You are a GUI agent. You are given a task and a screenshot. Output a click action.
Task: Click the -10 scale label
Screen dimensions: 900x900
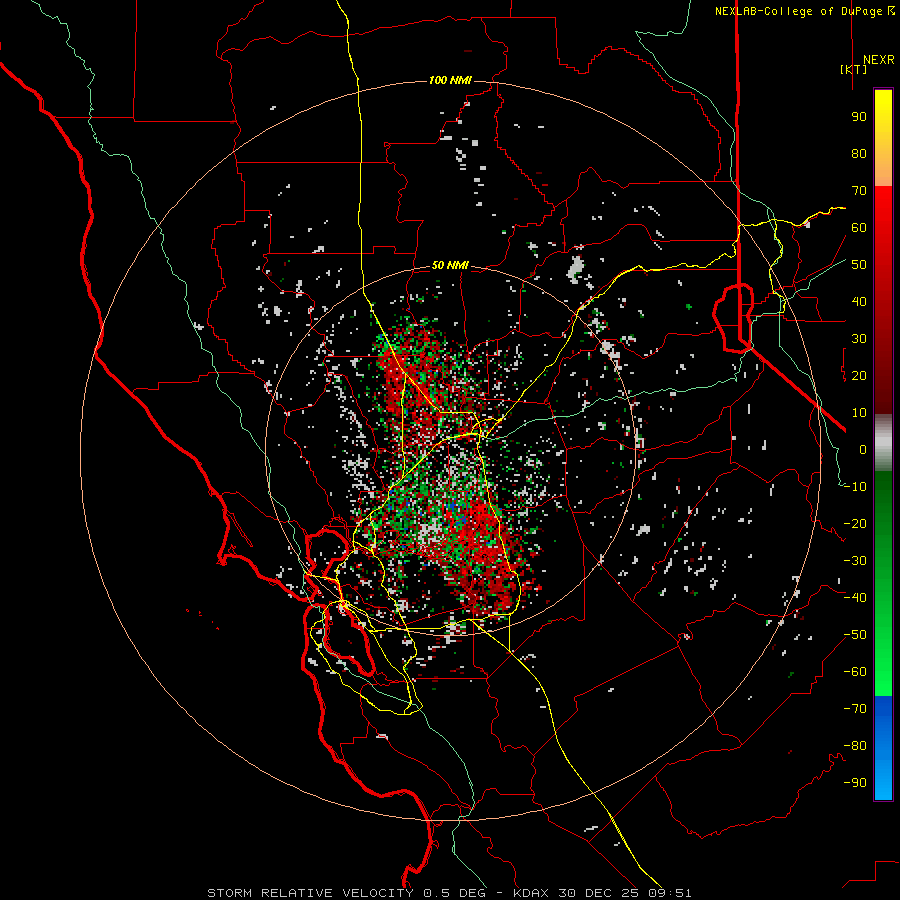855,487
